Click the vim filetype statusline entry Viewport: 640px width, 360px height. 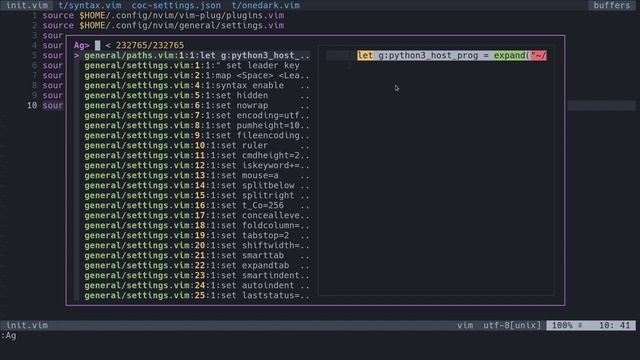[x=465, y=325]
